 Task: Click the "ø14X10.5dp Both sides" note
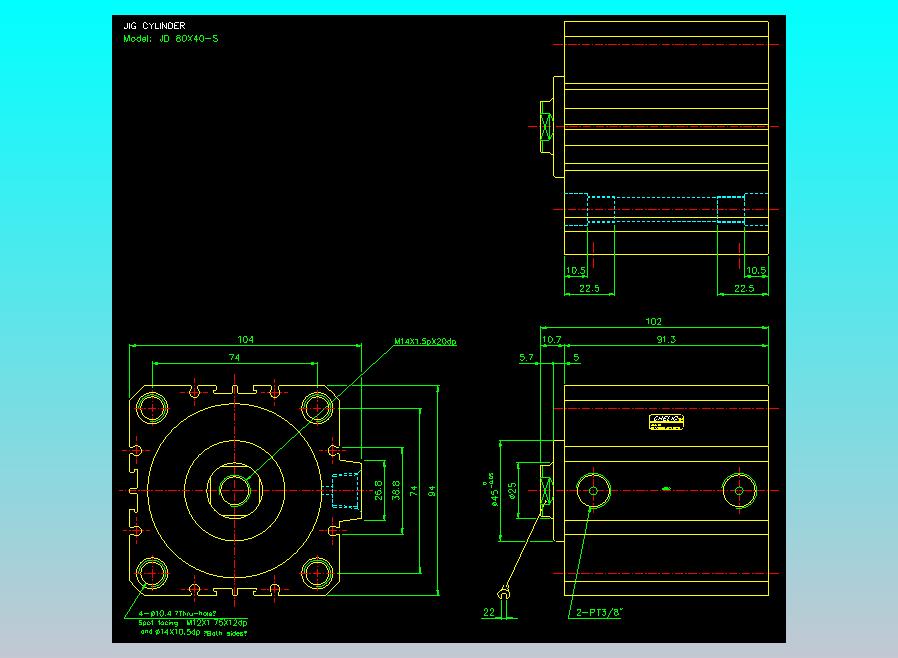coord(194,632)
